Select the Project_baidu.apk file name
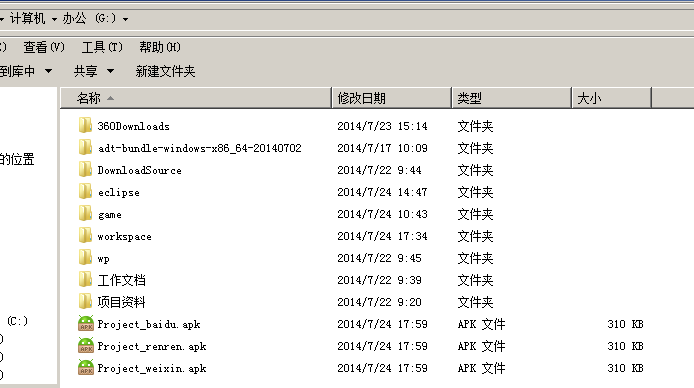The image size is (694, 388). (149, 324)
